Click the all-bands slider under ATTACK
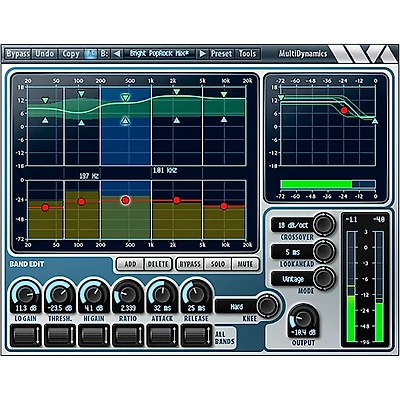The image size is (400, 400). click(162, 335)
